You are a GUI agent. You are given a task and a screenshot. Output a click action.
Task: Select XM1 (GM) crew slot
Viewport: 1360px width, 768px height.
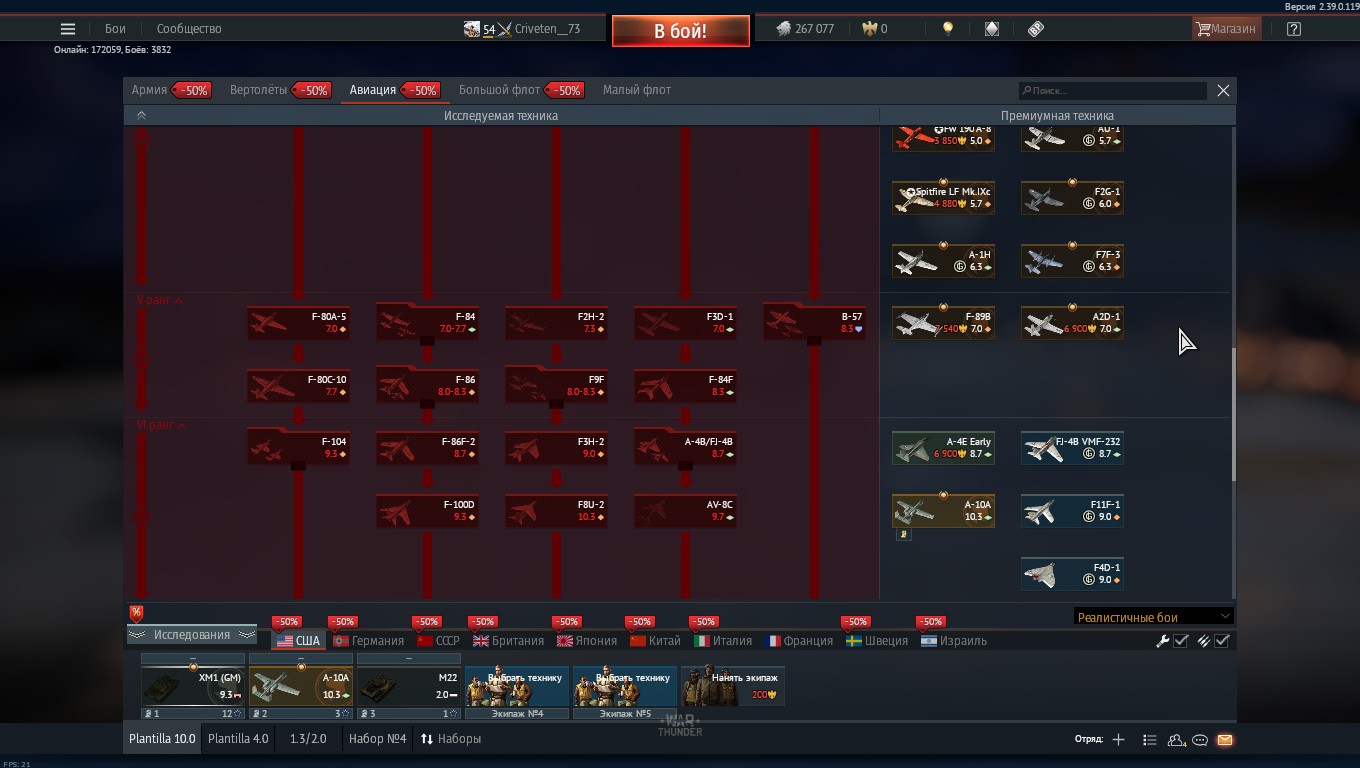[193, 686]
